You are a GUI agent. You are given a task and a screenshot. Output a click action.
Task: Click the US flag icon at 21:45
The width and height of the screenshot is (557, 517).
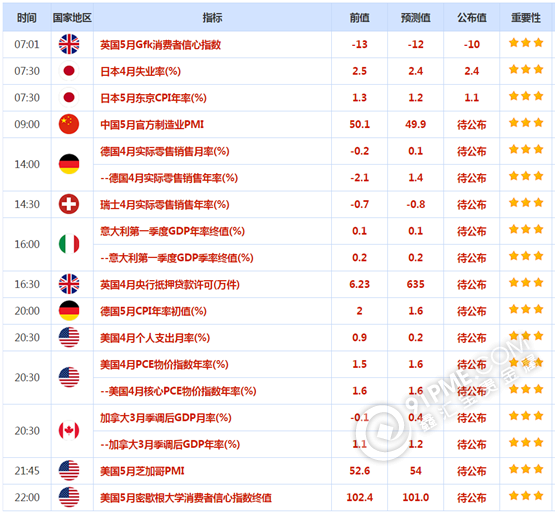[x=69, y=470]
